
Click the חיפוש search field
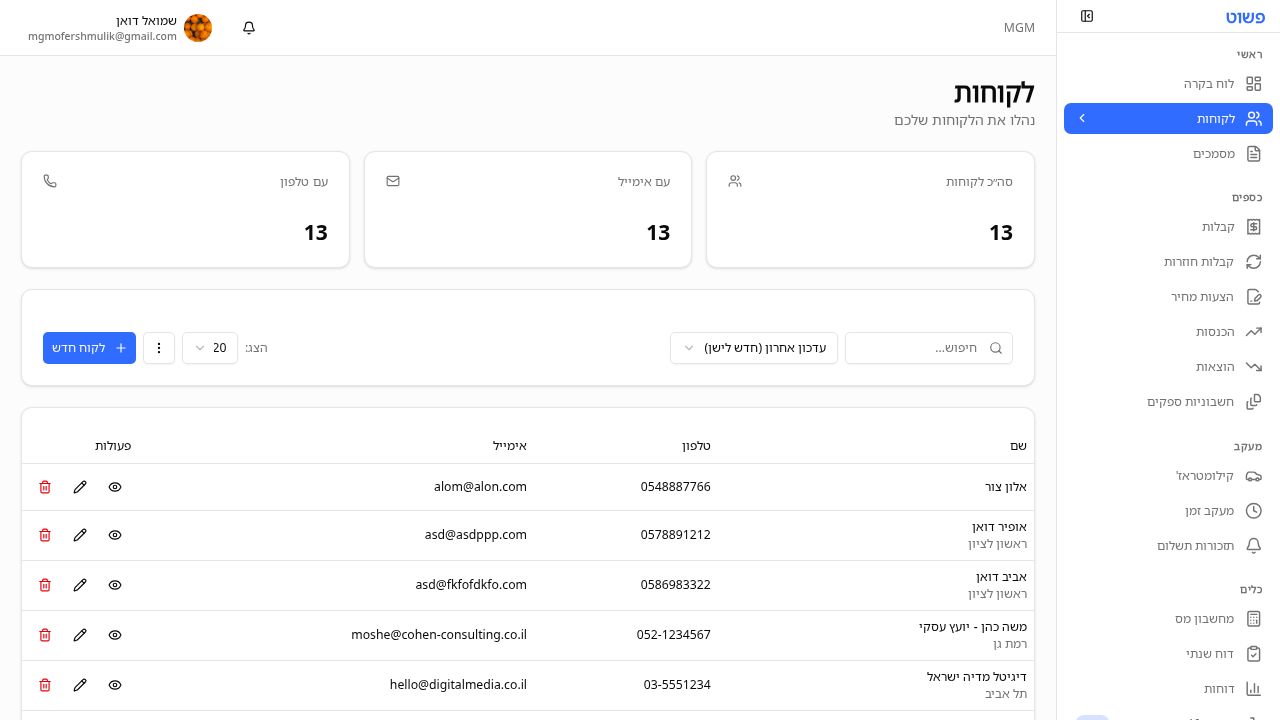tap(928, 347)
